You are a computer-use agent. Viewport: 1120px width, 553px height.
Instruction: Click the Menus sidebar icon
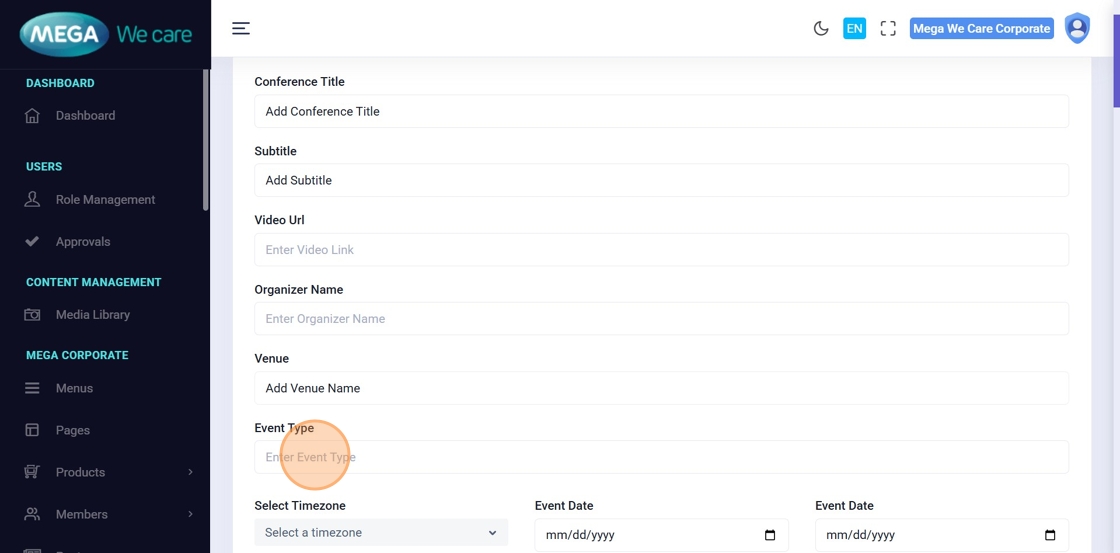pos(32,388)
